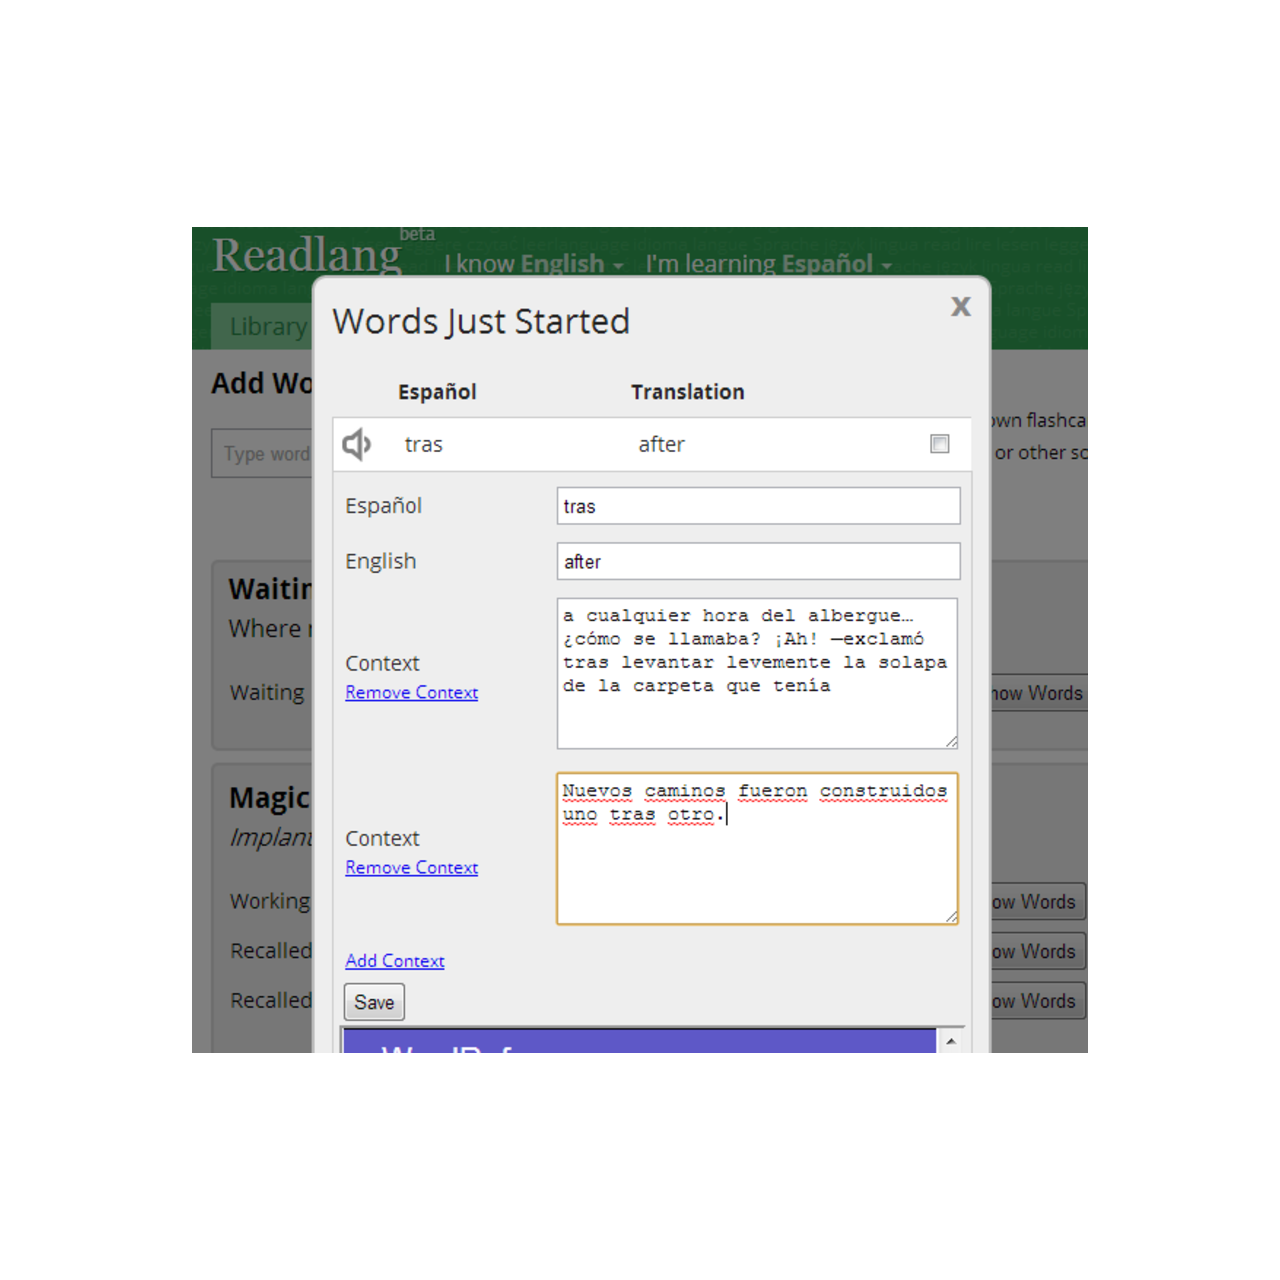Open the "I know English" dropdown
The height and width of the screenshot is (1280, 1280).
pos(532,263)
